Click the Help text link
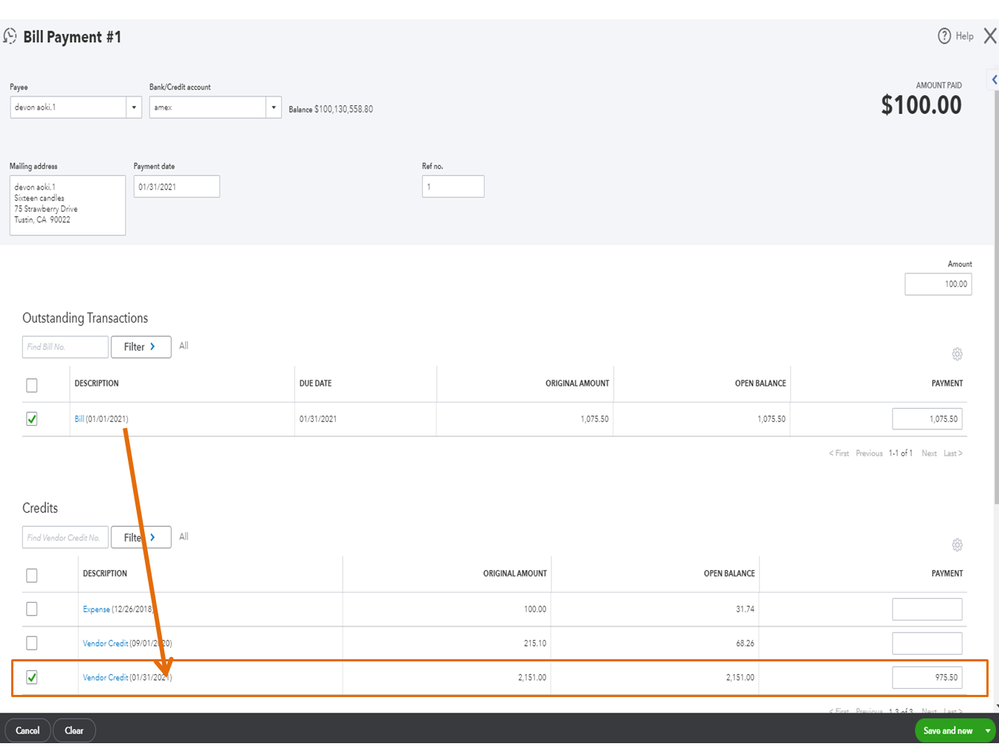Screen dimensions: 999x749 click(x=965, y=36)
